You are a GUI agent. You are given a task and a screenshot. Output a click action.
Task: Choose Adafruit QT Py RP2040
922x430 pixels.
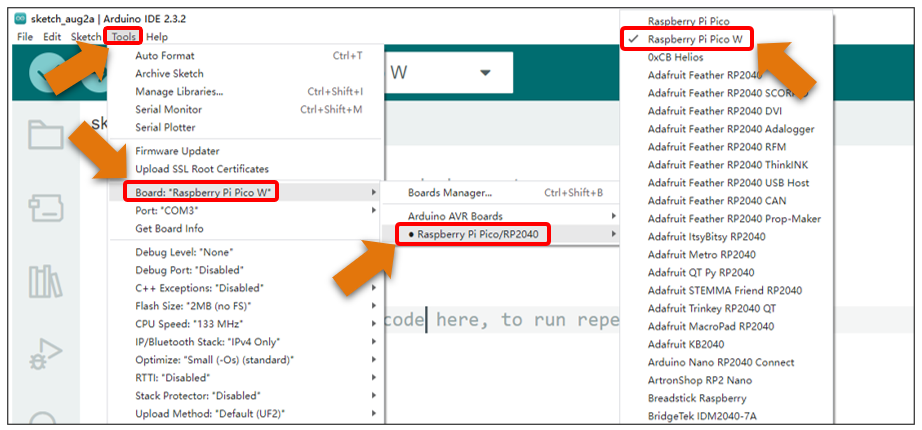pos(726,272)
